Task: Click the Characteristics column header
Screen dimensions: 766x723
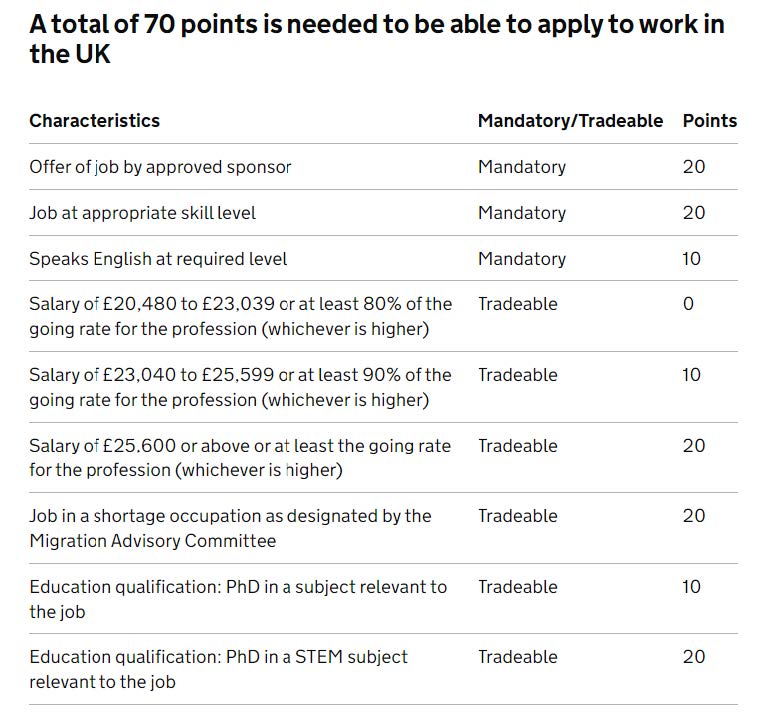Action: point(94,121)
